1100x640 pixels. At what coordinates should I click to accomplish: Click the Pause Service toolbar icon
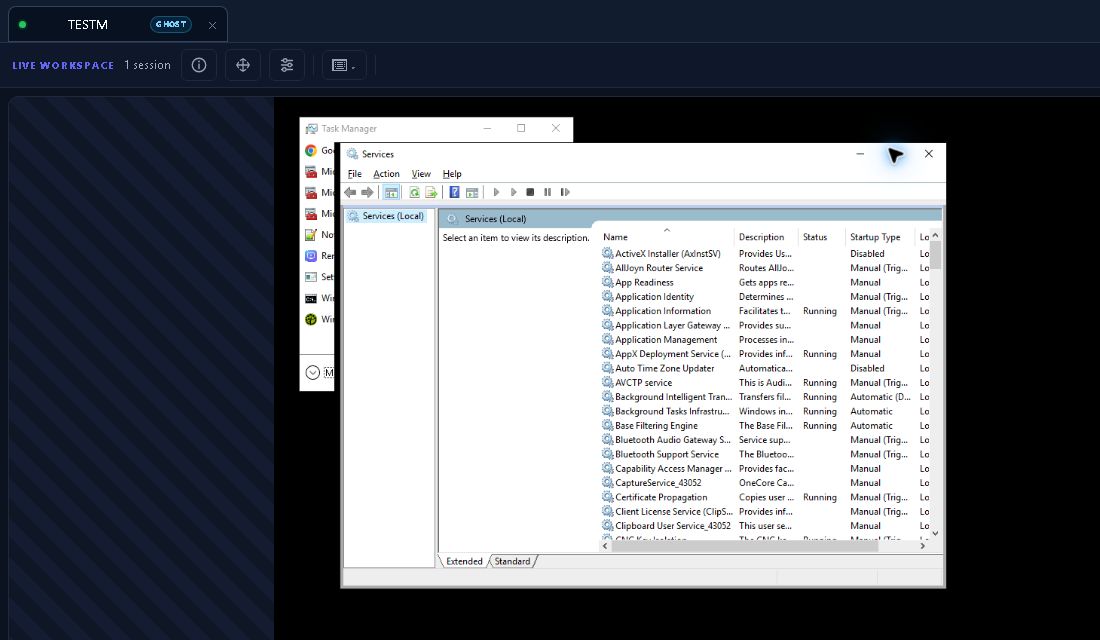[547, 192]
